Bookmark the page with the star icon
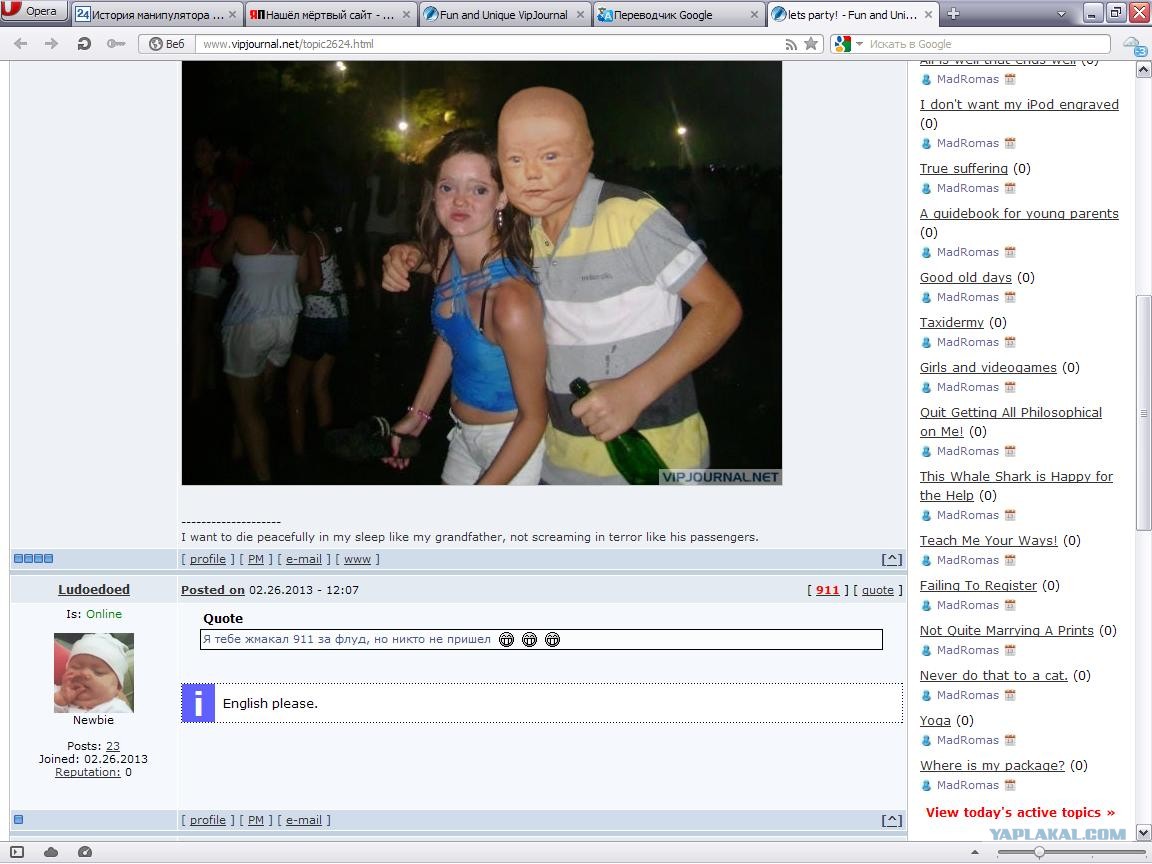The image size is (1152, 864). click(810, 44)
